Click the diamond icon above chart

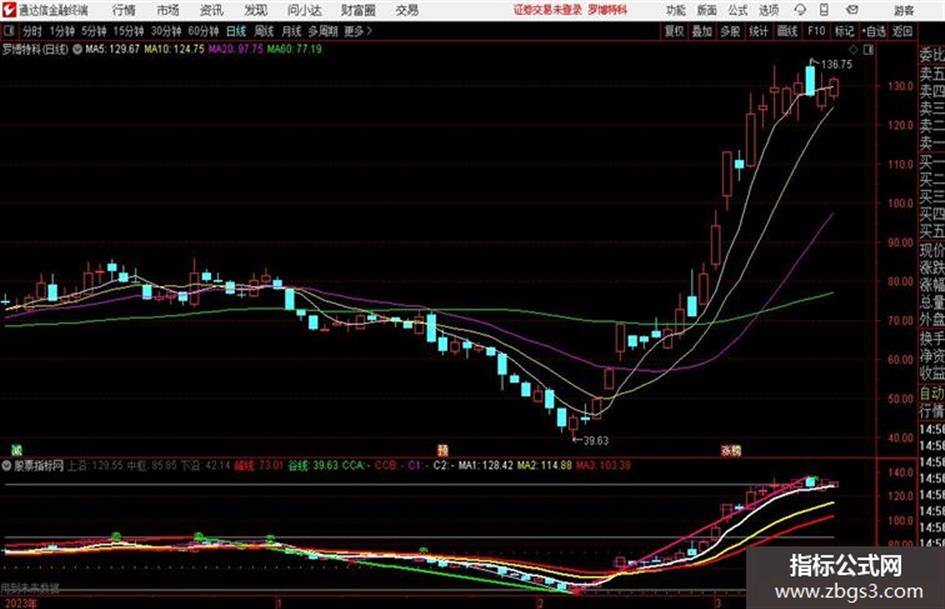(853, 50)
